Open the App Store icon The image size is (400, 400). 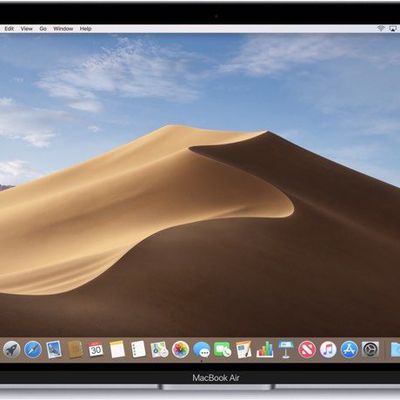[349, 350]
